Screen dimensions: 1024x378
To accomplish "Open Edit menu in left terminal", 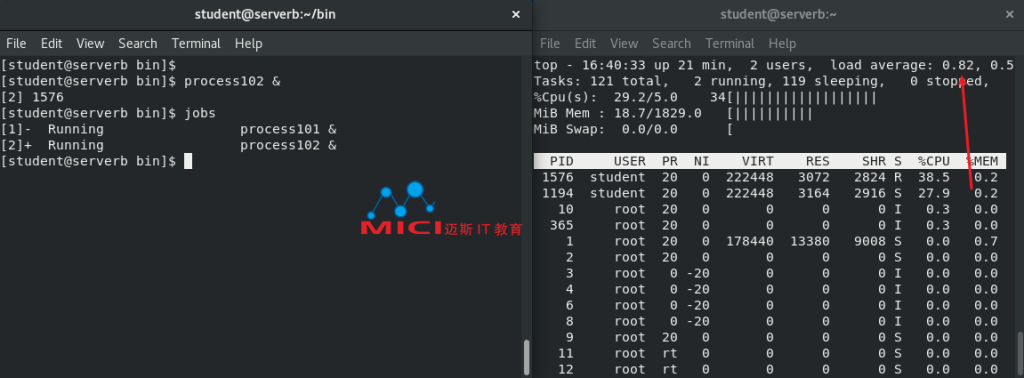I will coord(52,44).
